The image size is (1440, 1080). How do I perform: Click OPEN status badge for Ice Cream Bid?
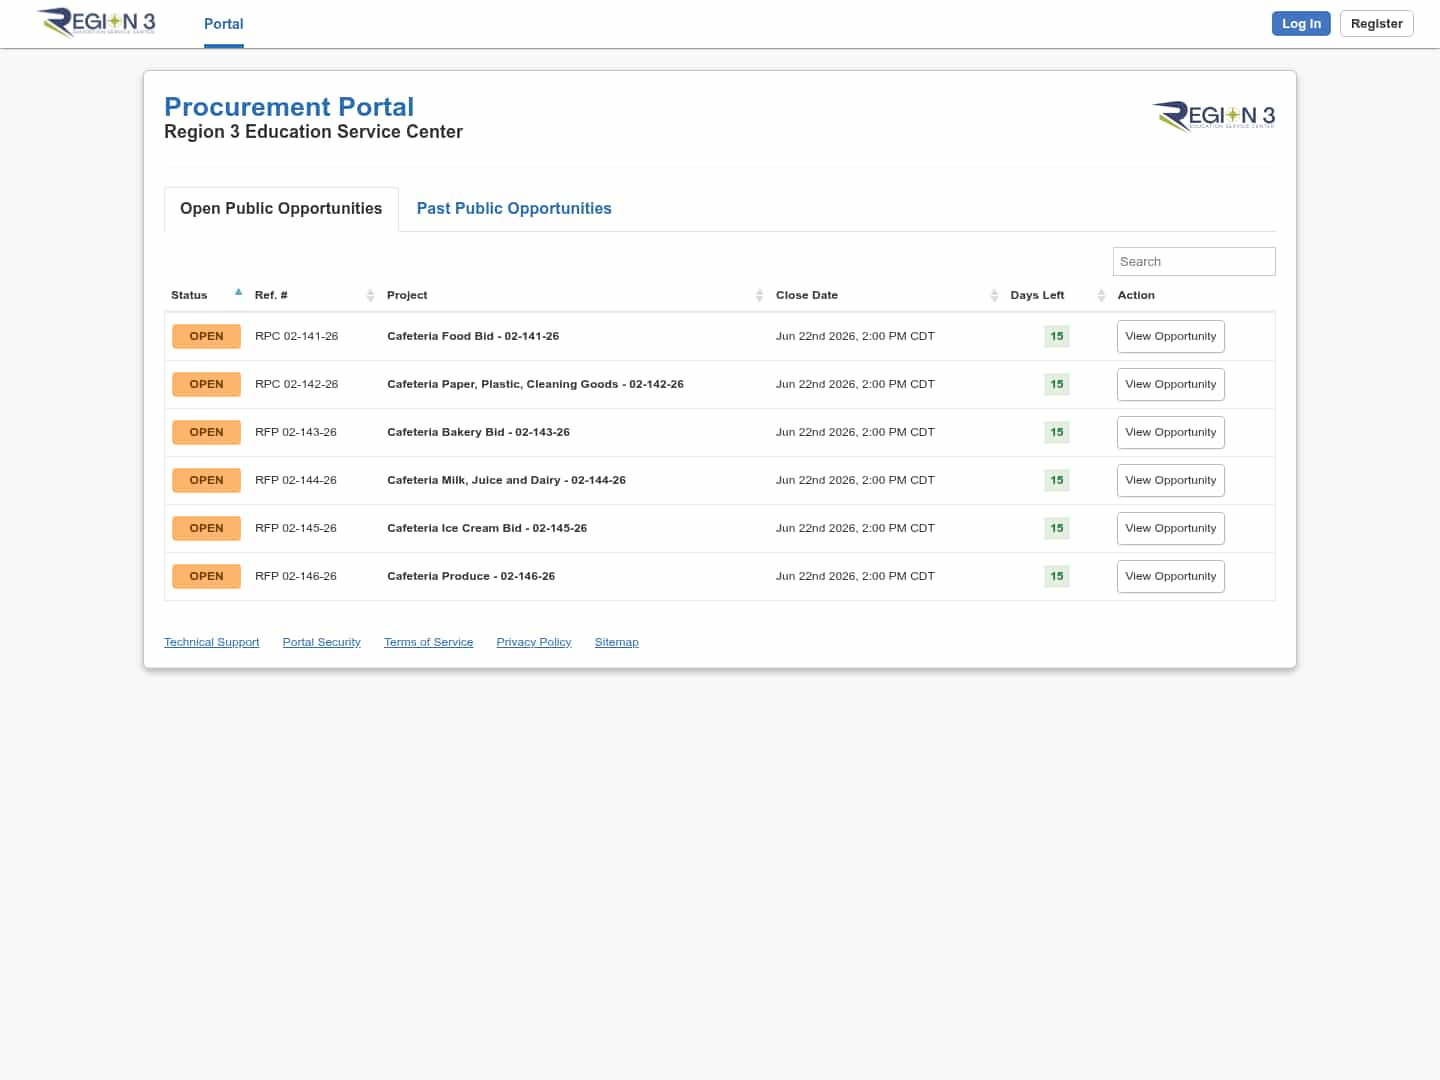[x=206, y=528]
